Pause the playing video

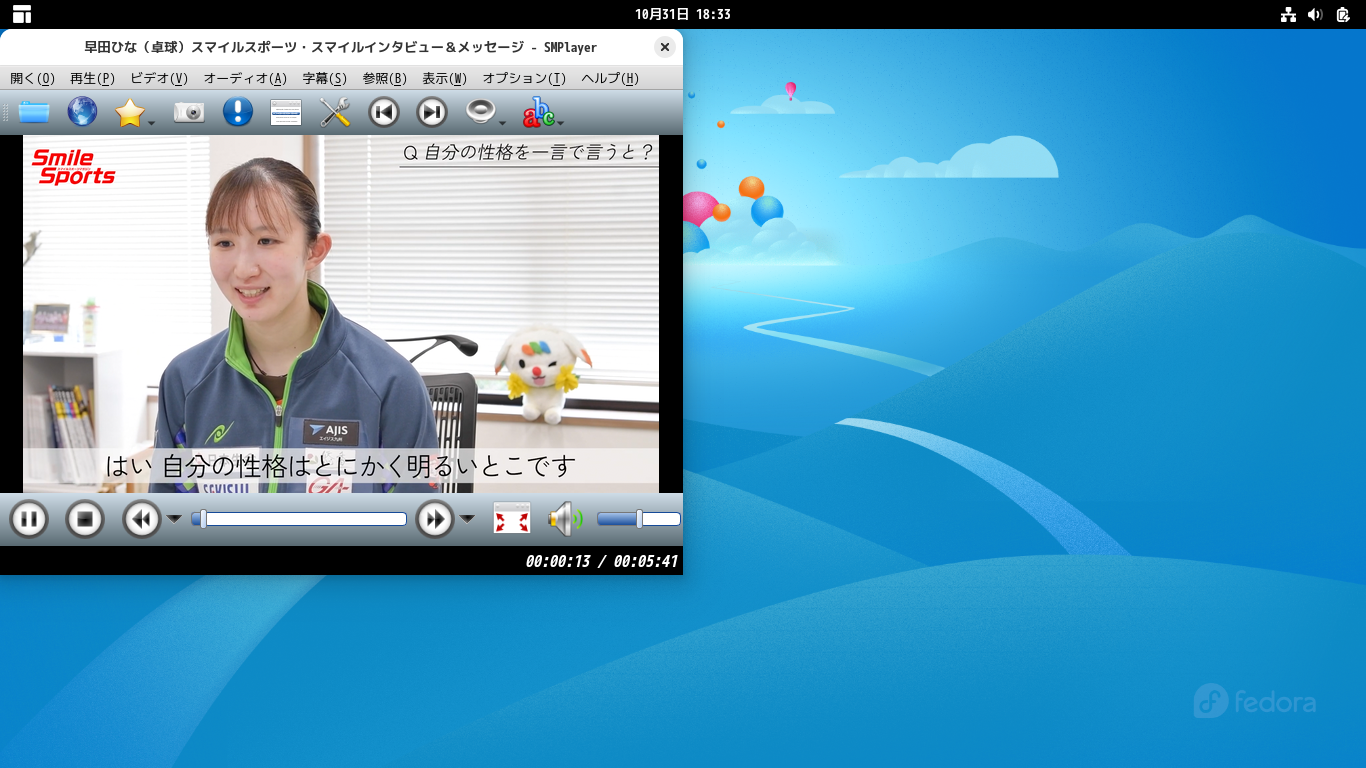pos(29,519)
